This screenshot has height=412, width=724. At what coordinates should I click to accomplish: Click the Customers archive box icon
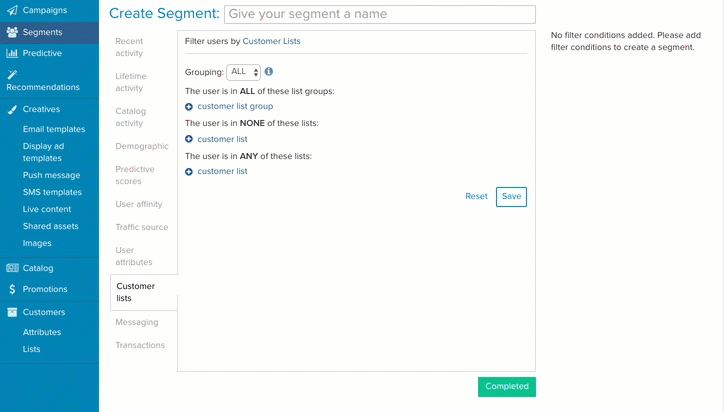click(x=12, y=312)
